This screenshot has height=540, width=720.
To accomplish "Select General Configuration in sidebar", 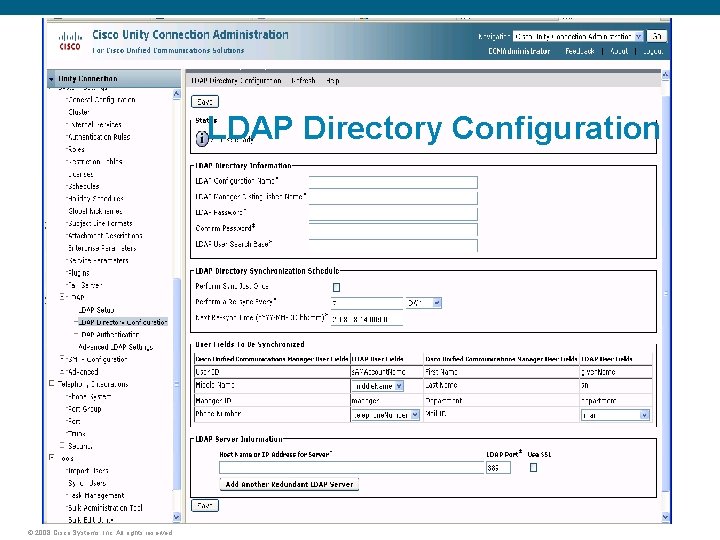I will click(102, 100).
